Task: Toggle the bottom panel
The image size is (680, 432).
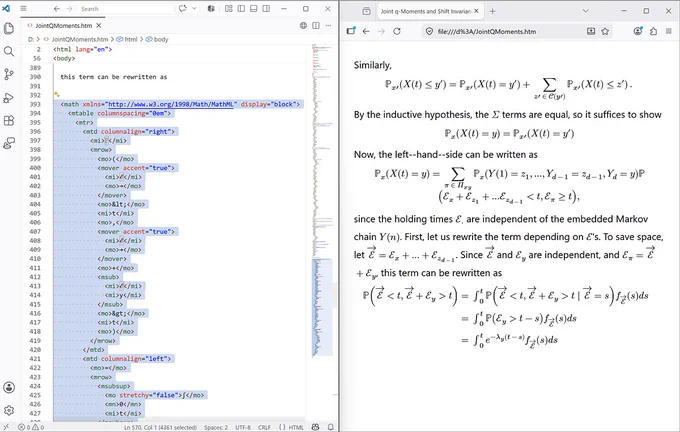Action: click(254, 9)
